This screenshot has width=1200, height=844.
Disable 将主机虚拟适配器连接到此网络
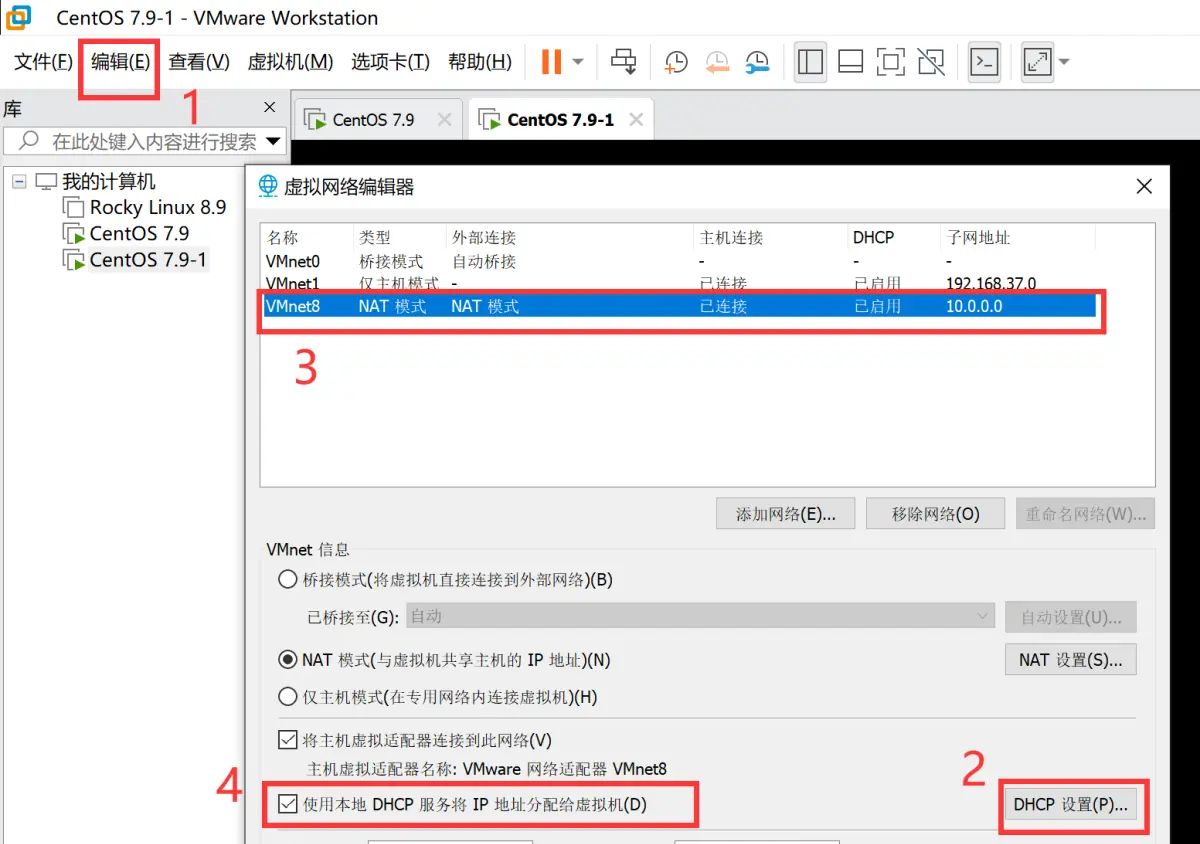point(288,741)
